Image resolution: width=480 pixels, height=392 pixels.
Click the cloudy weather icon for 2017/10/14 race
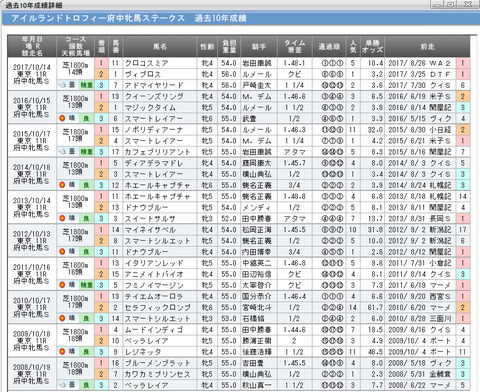click(x=62, y=85)
